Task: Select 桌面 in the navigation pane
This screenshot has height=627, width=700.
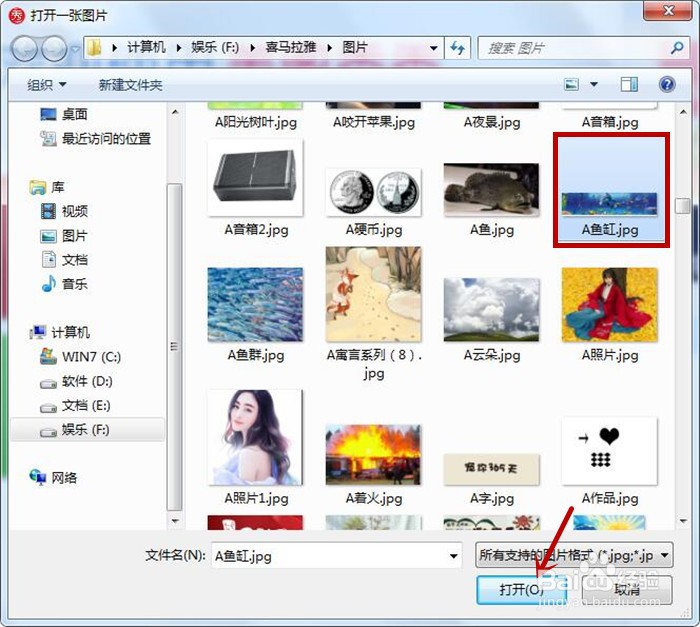Action: point(64,114)
